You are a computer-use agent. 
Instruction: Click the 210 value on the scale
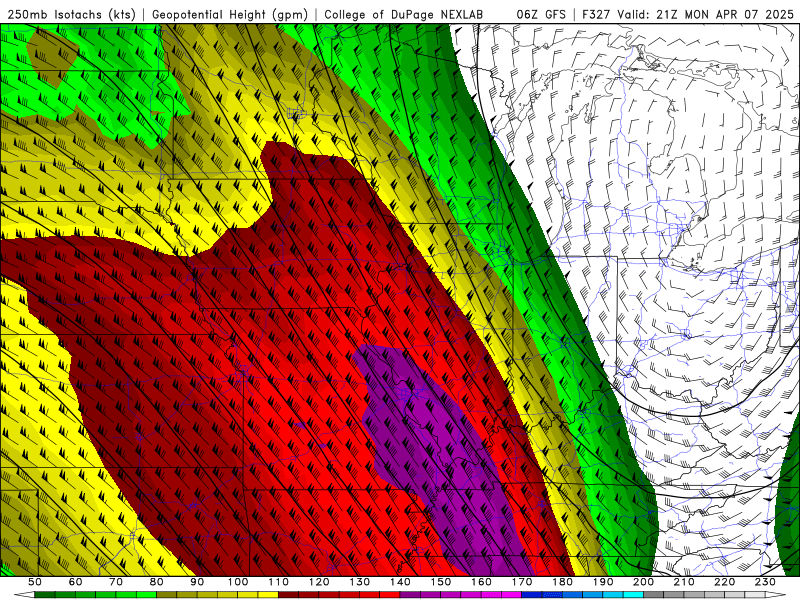684,582
